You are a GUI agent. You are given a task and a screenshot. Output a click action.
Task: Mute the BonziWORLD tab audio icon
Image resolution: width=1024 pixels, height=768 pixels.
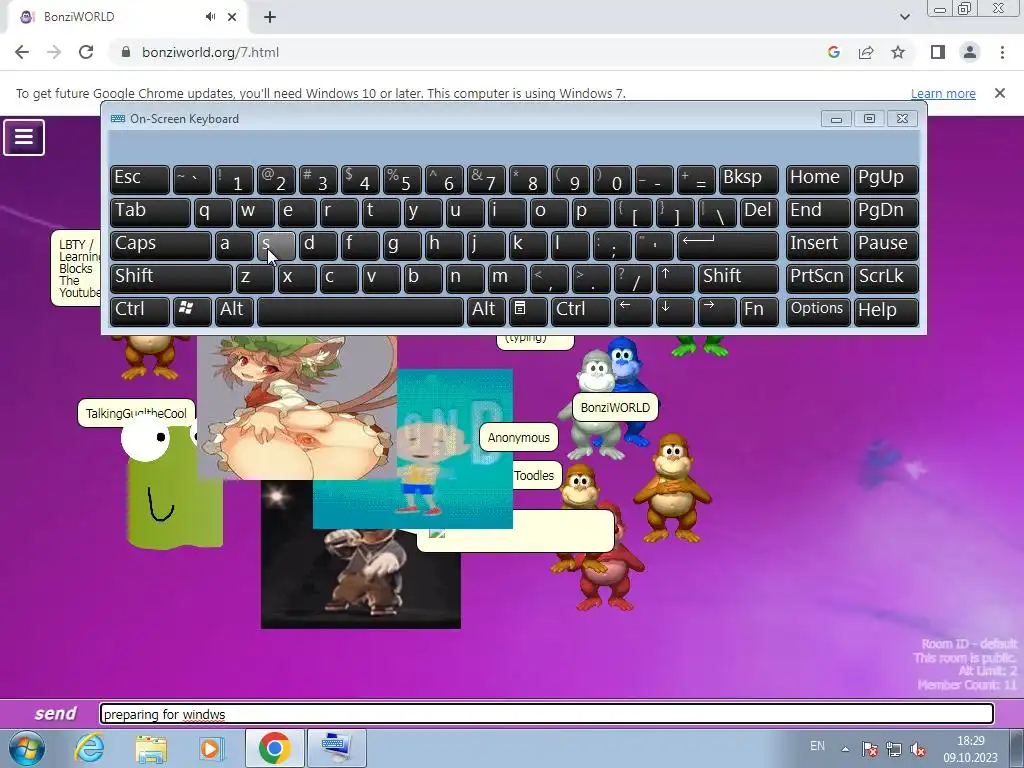pyautogui.click(x=210, y=17)
